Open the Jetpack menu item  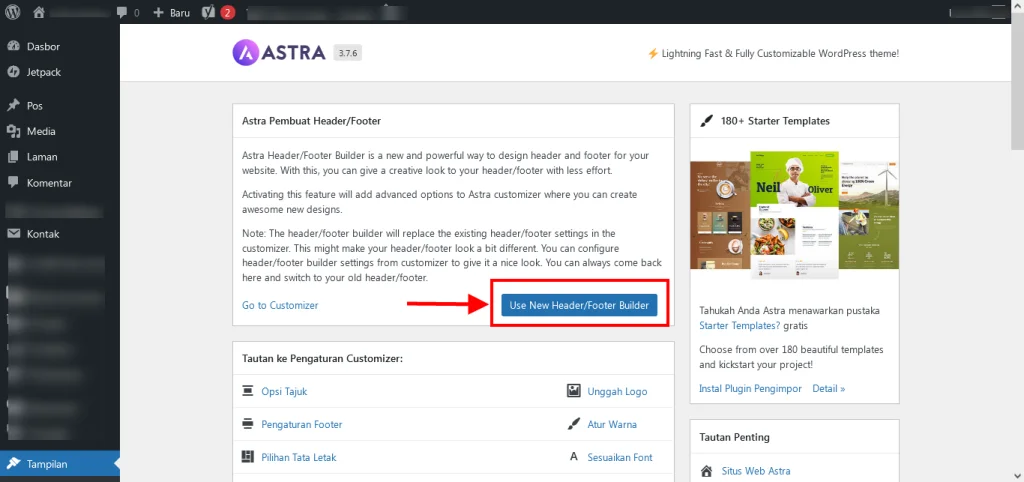(x=45, y=72)
